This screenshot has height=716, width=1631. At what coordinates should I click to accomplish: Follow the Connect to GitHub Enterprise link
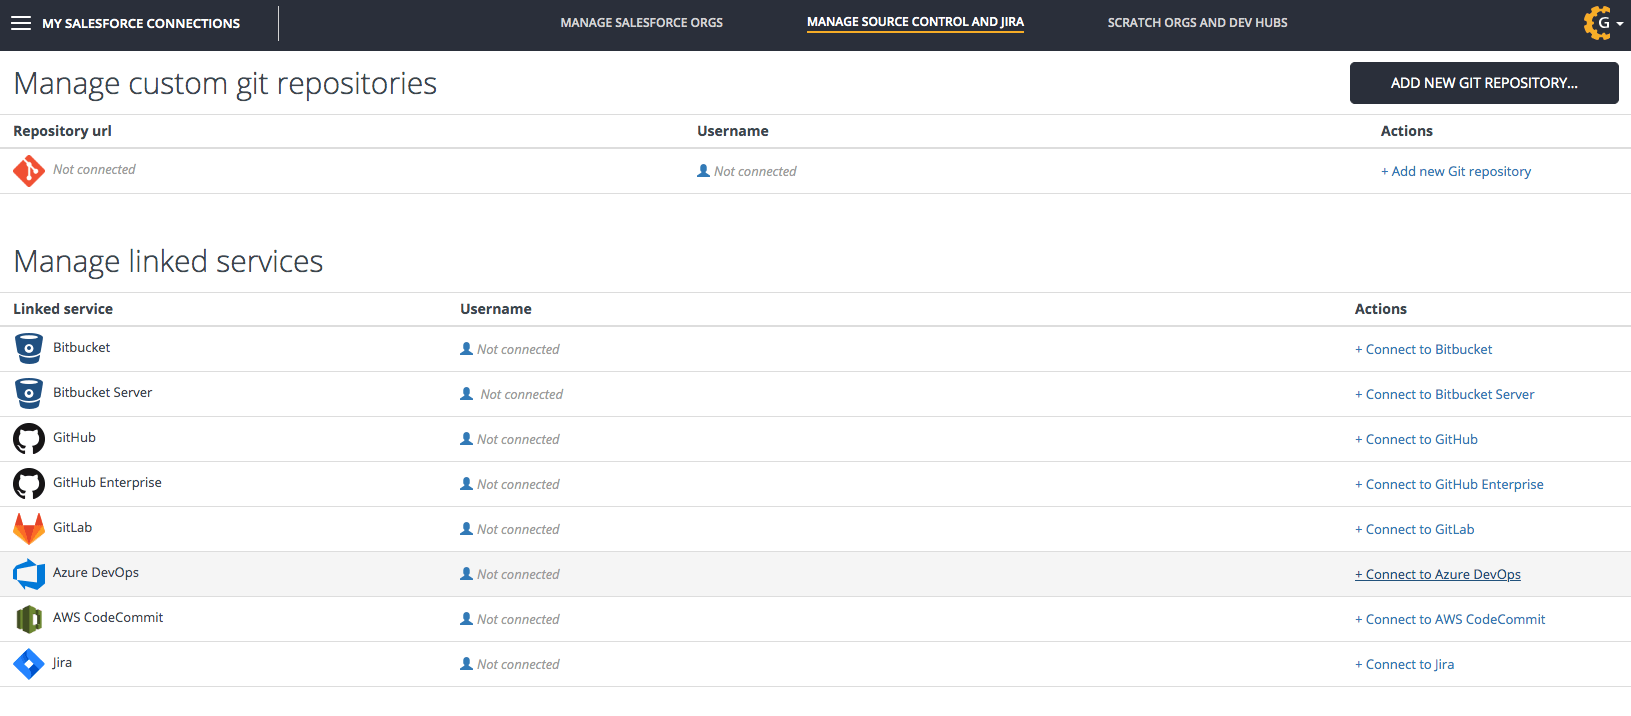click(1449, 485)
